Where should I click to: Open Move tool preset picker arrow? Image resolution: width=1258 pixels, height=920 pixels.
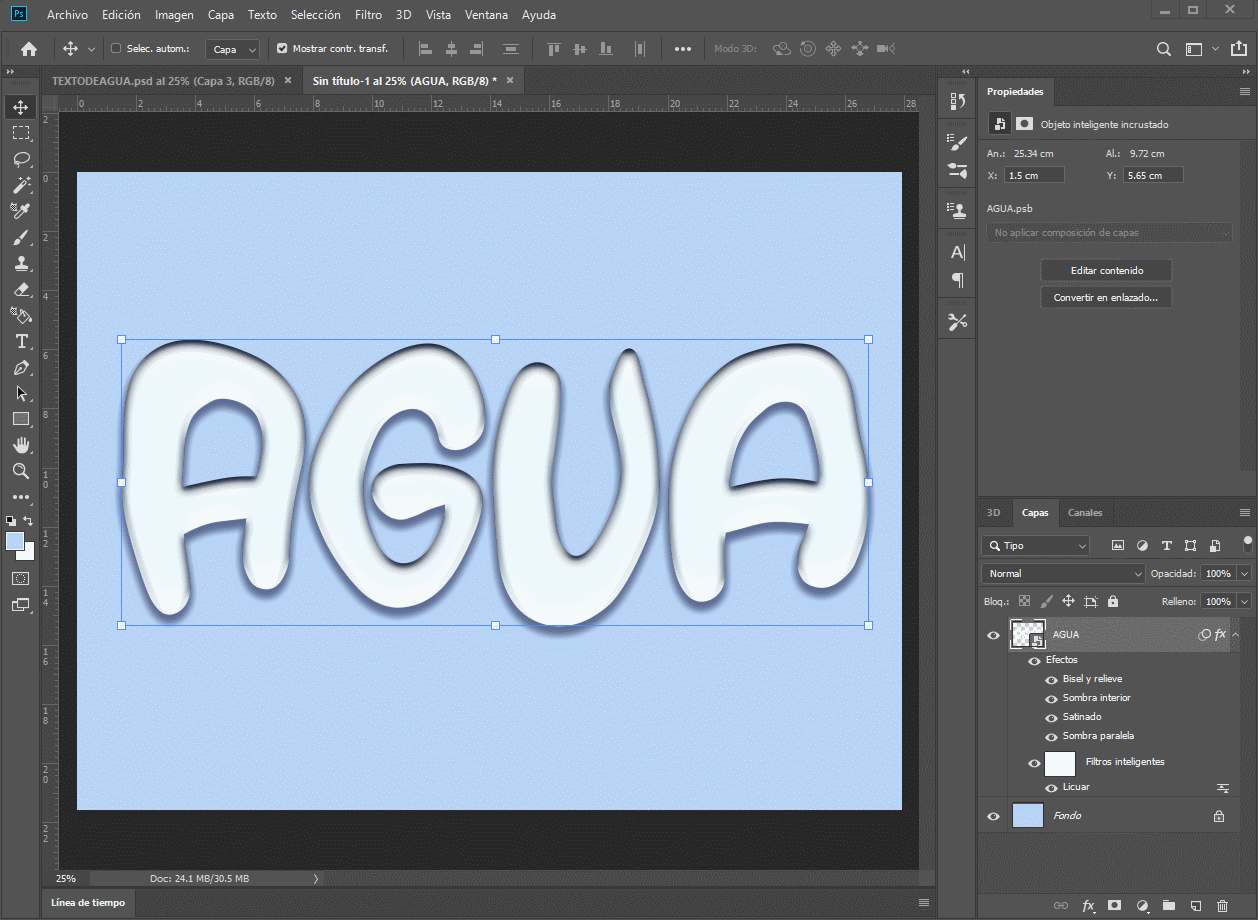pos(92,49)
